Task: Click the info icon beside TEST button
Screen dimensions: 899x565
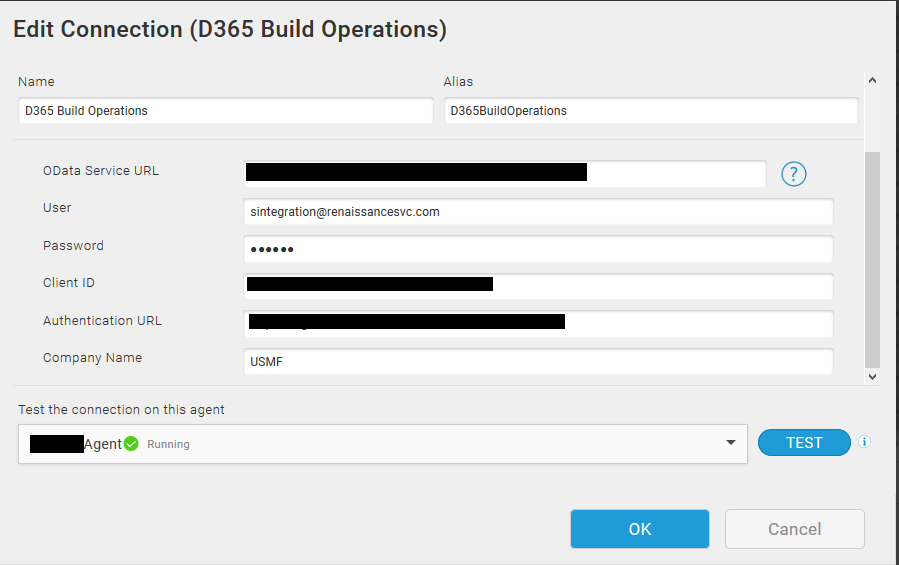Action: (864, 442)
